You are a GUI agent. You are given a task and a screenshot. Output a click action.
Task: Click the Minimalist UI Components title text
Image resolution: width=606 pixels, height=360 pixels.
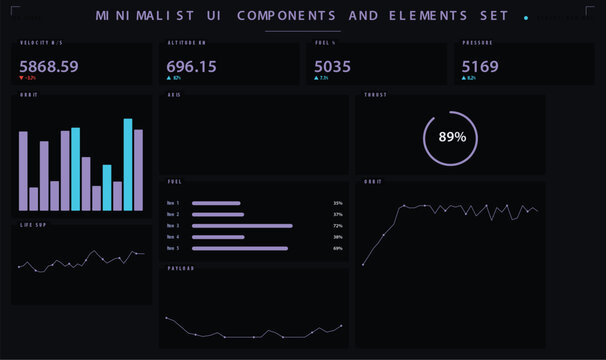(302, 16)
